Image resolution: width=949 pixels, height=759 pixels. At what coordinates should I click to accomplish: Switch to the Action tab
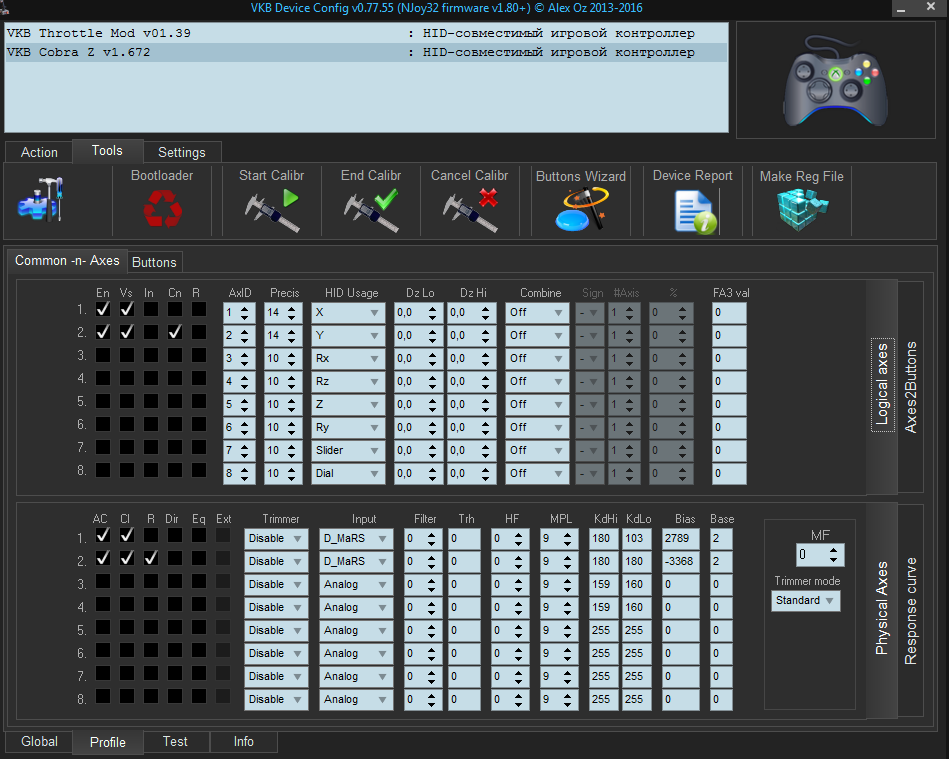[x=39, y=153]
